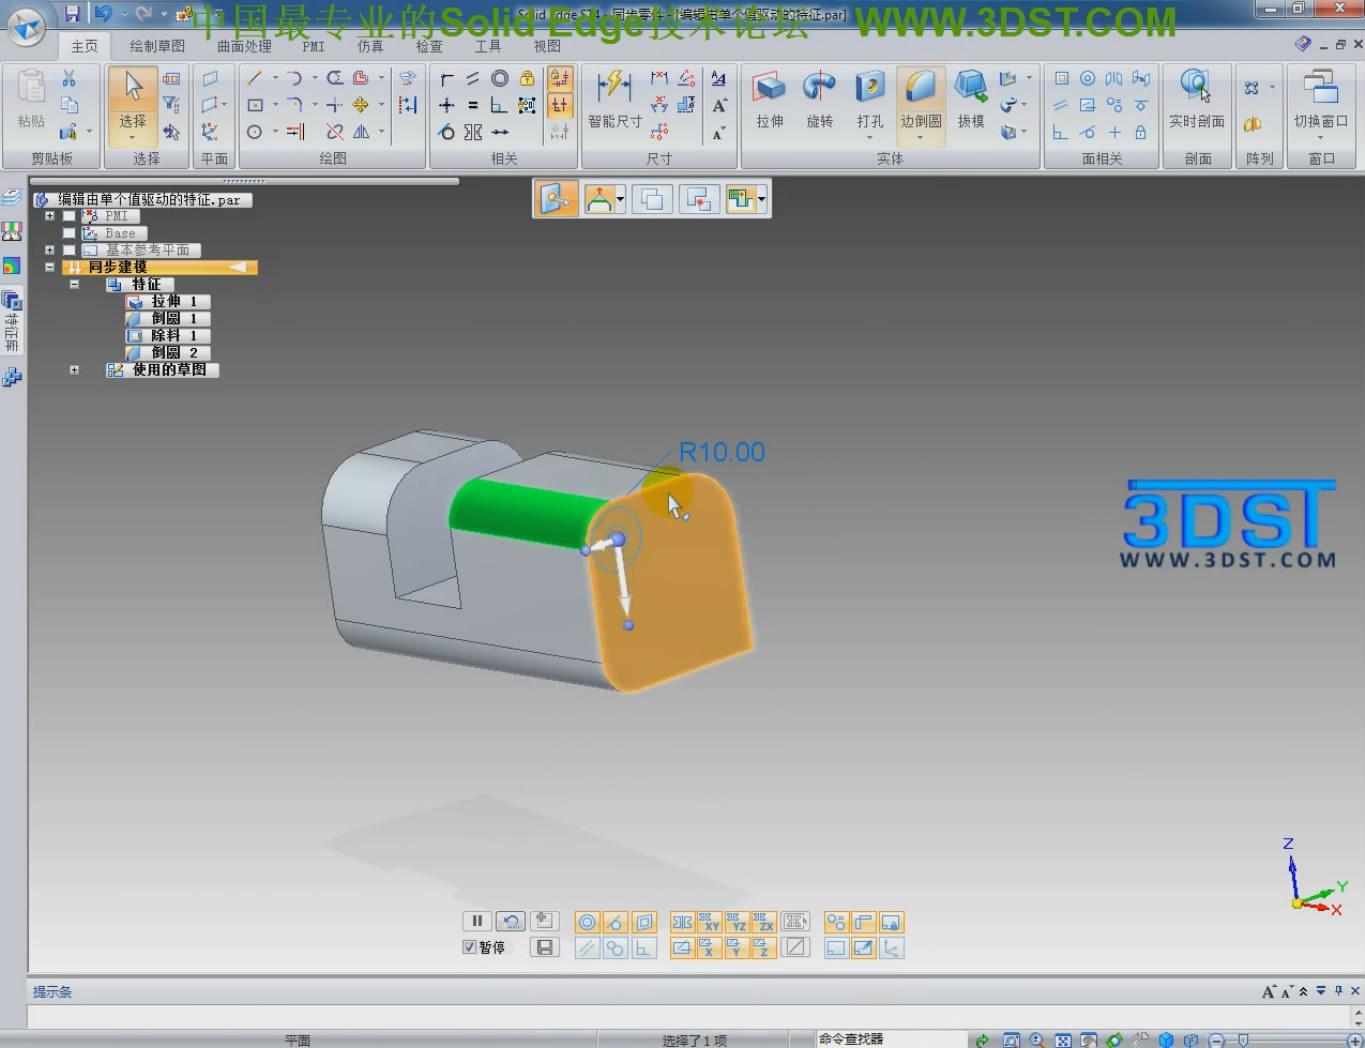Toggle the Symmetric about ZX live rule

pyautogui.click(x=764, y=922)
